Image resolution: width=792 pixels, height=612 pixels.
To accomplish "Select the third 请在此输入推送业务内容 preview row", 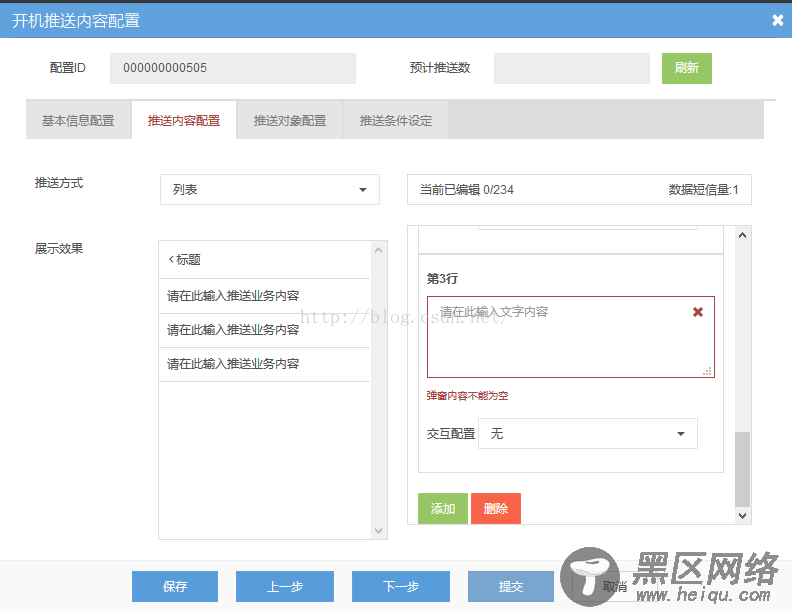I will (x=265, y=364).
